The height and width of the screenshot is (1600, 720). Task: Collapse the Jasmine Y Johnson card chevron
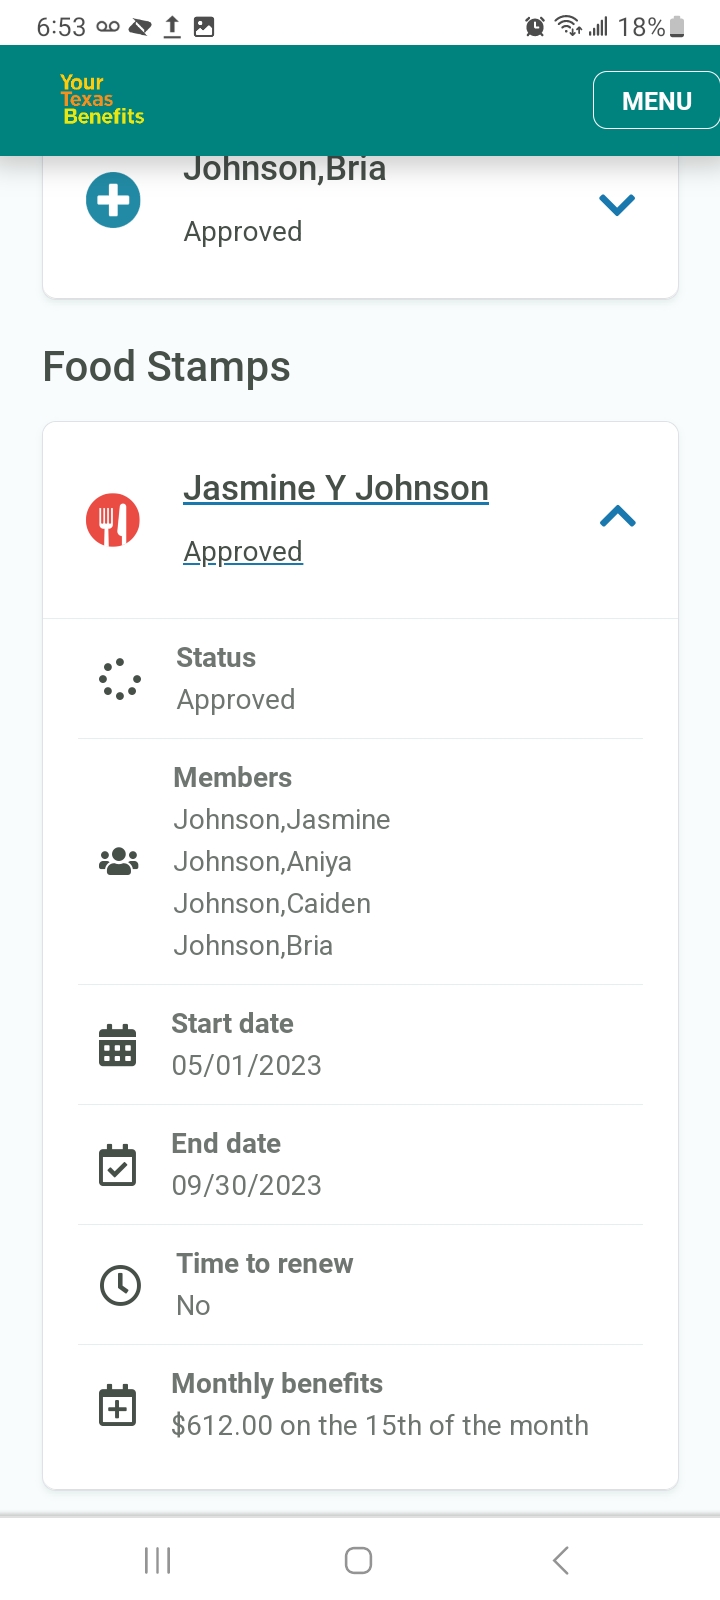tap(617, 517)
